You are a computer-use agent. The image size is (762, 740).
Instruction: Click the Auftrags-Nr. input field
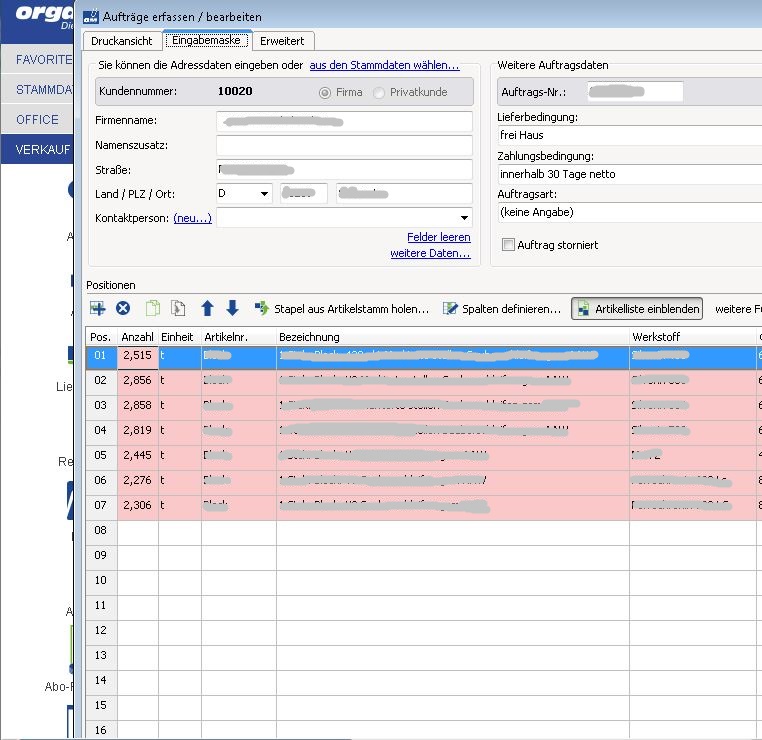point(635,92)
